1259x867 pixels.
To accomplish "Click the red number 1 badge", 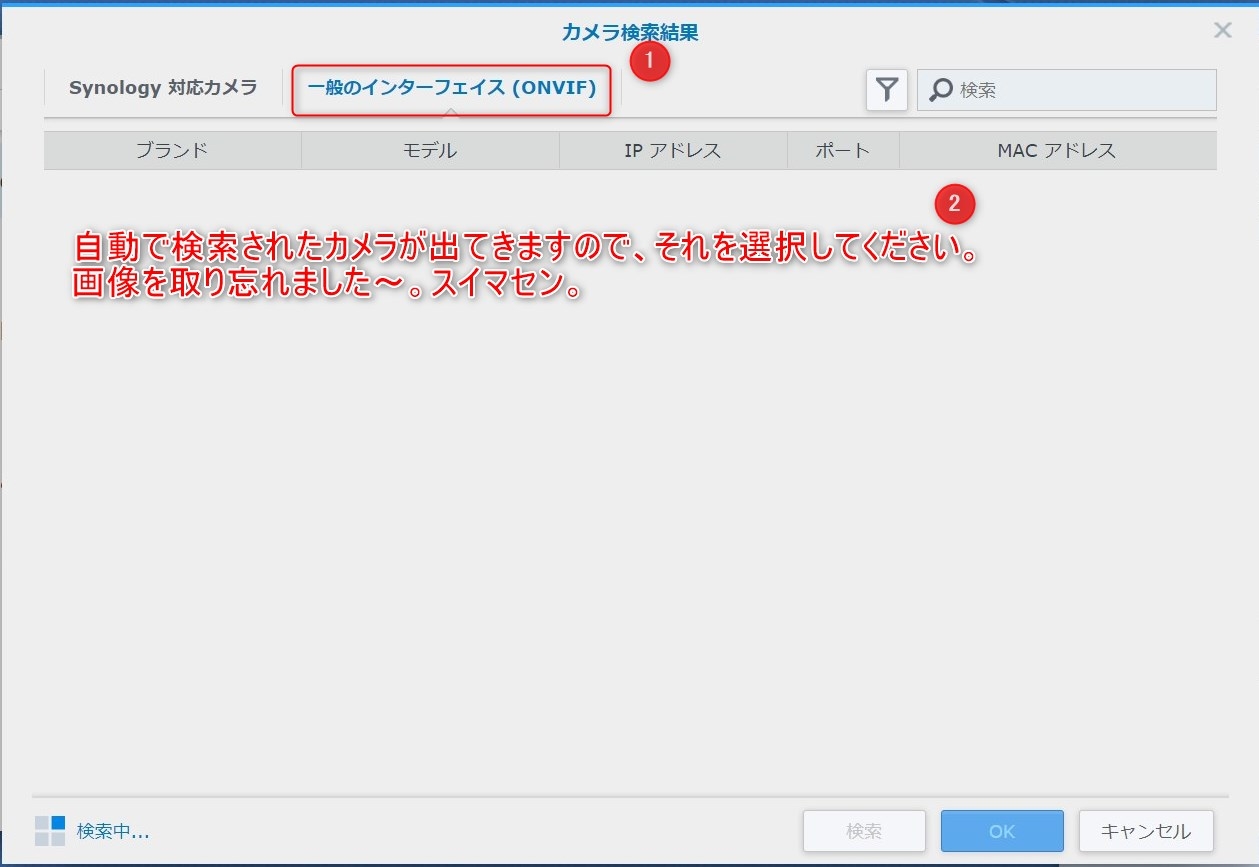I will (x=650, y=61).
